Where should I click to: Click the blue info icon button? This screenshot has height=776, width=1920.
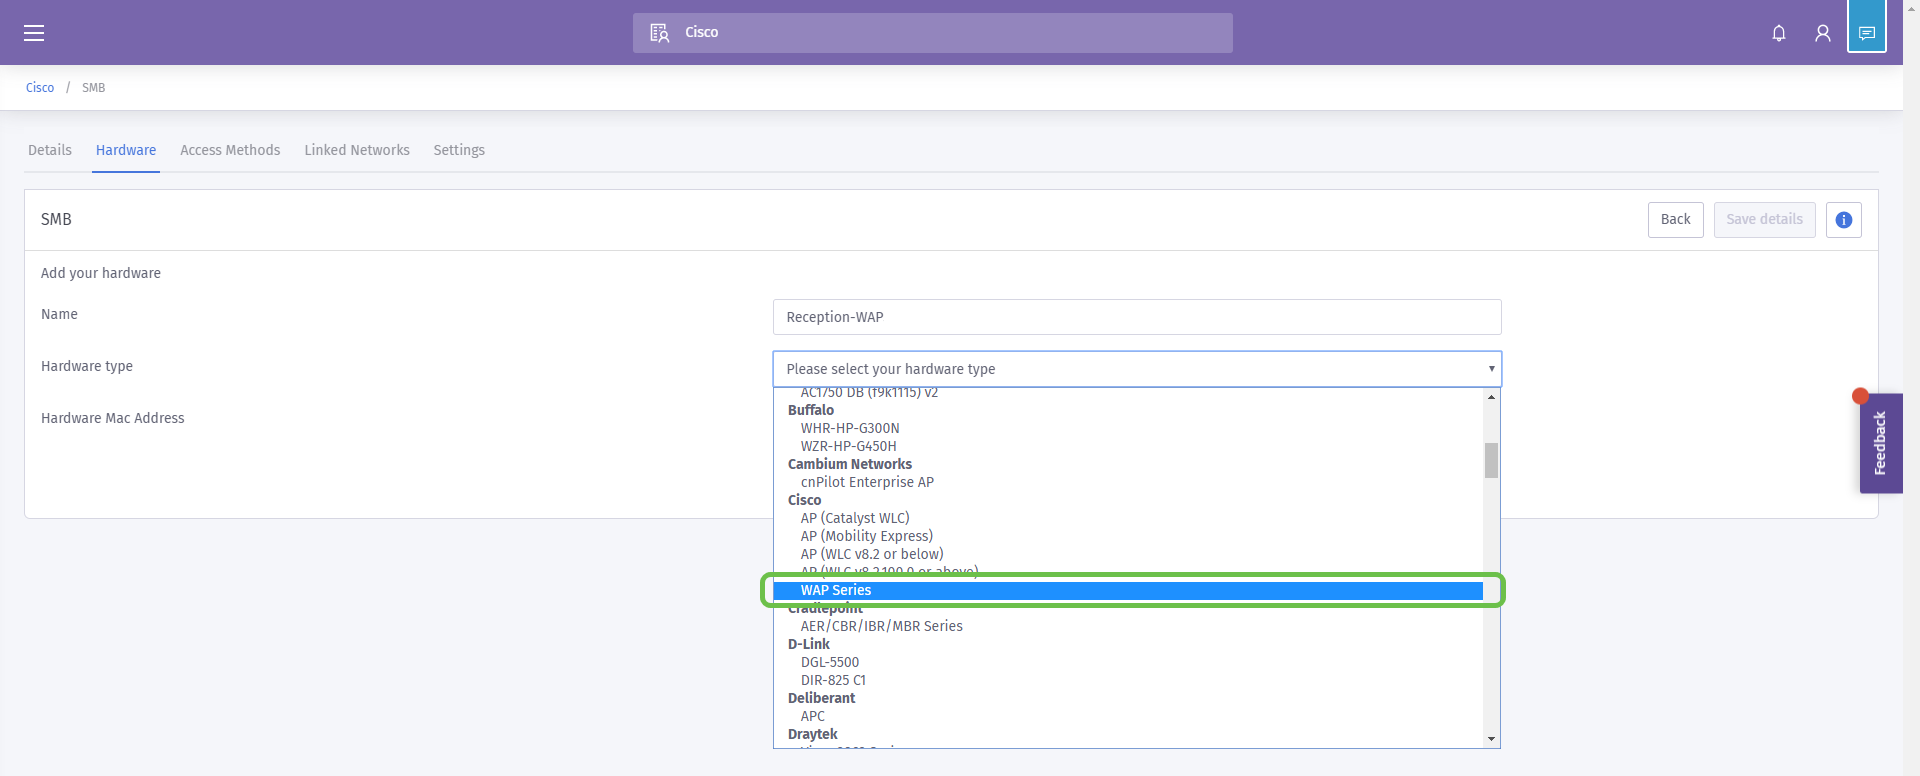pyautogui.click(x=1843, y=220)
